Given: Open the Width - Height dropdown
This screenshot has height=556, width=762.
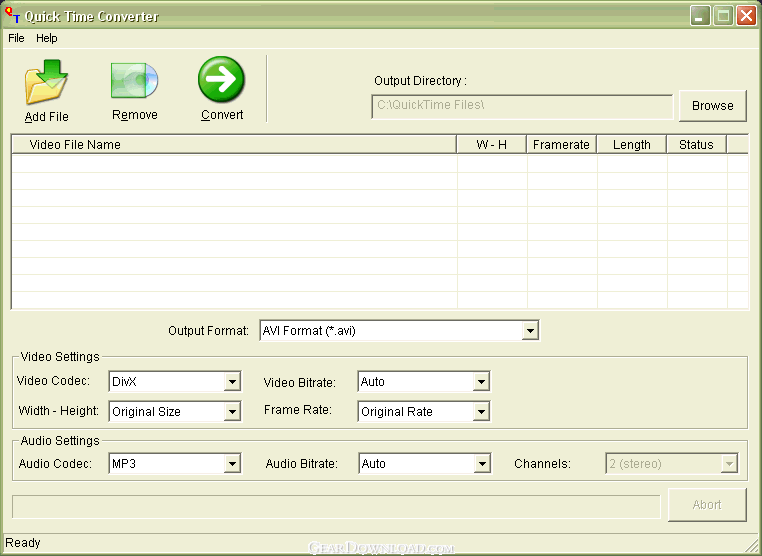Looking at the screenshot, I should click(x=232, y=412).
